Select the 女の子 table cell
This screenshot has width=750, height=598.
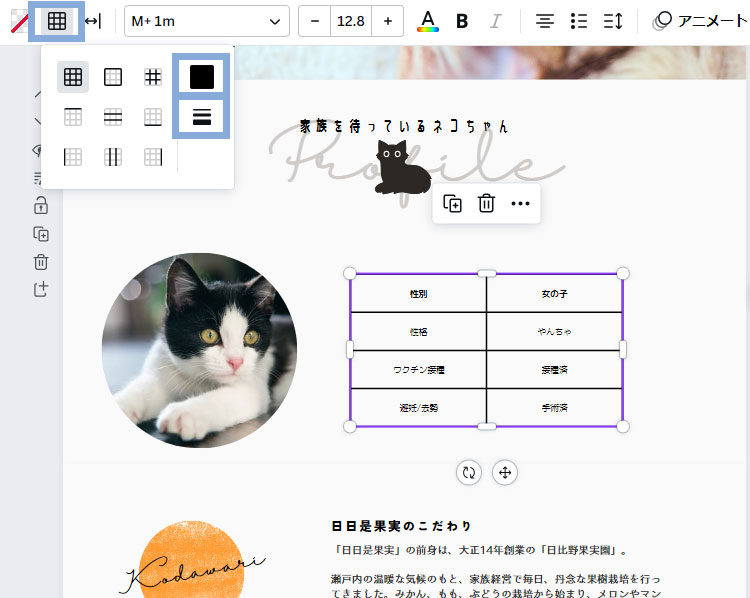pos(554,293)
